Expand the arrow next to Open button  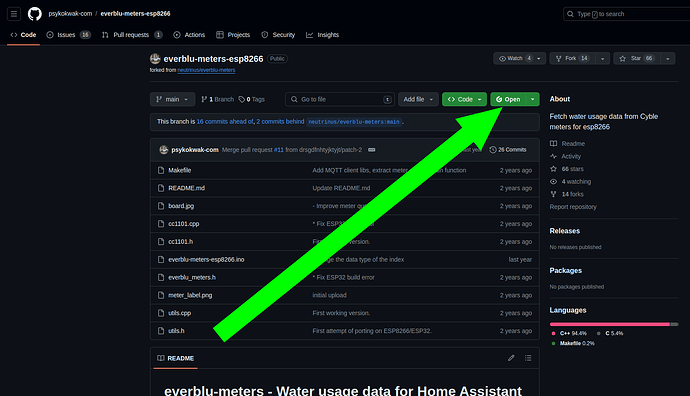pos(532,99)
